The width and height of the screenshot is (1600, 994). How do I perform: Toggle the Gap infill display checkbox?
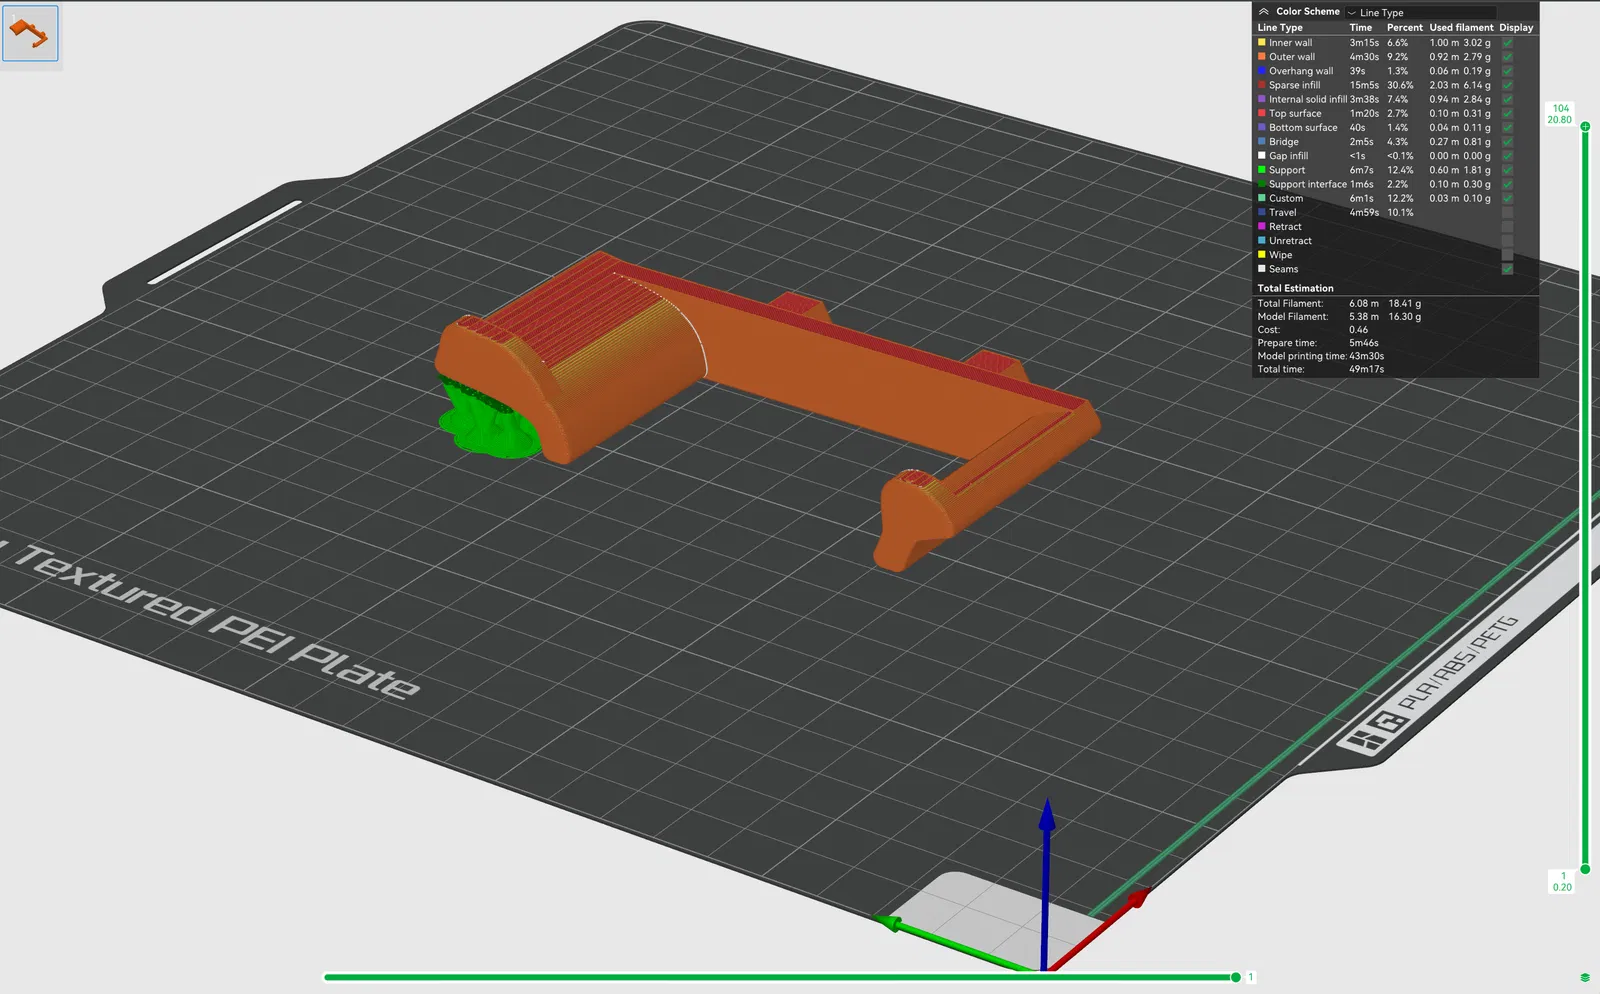point(1507,156)
